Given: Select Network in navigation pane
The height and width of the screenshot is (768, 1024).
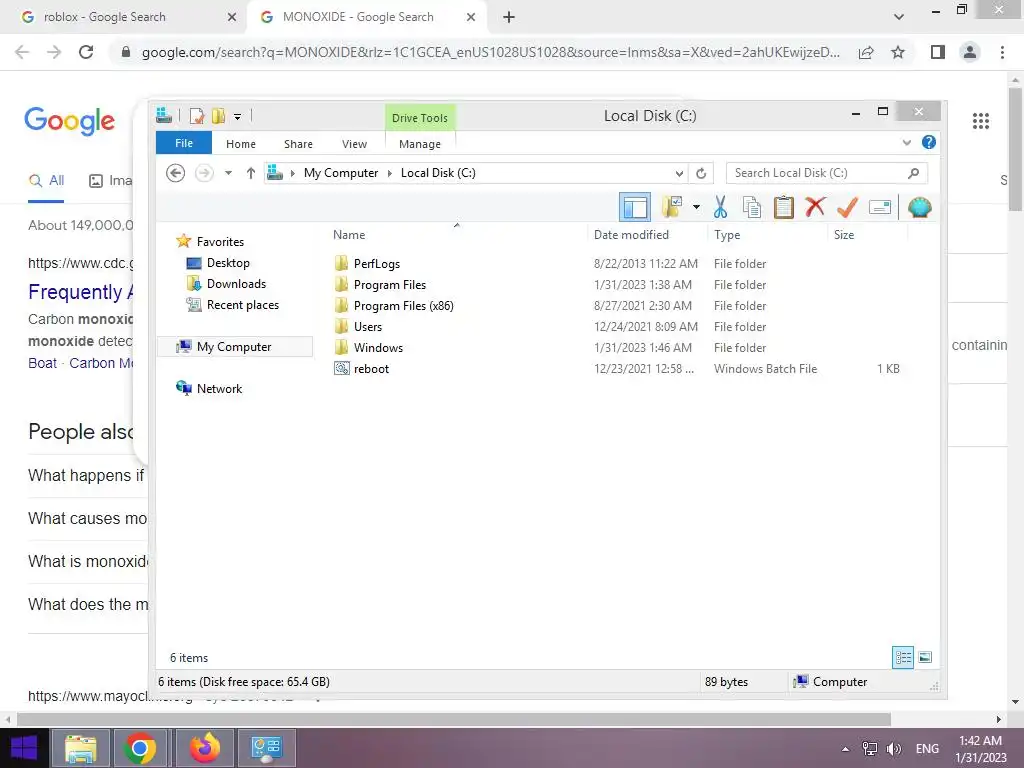Looking at the screenshot, I should pyautogui.click(x=219, y=389).
